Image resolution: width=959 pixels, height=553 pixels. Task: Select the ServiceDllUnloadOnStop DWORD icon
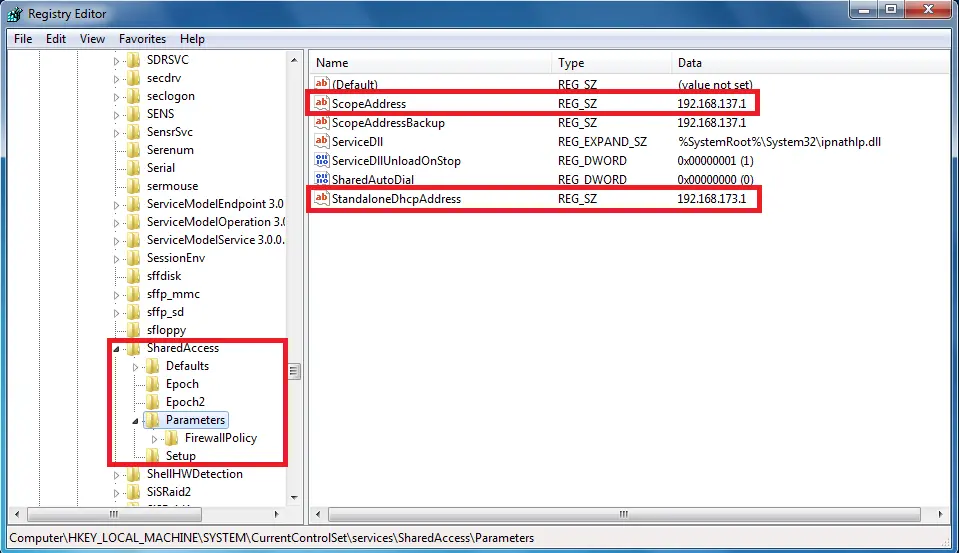pyautogui.click(x=322, y=160)
